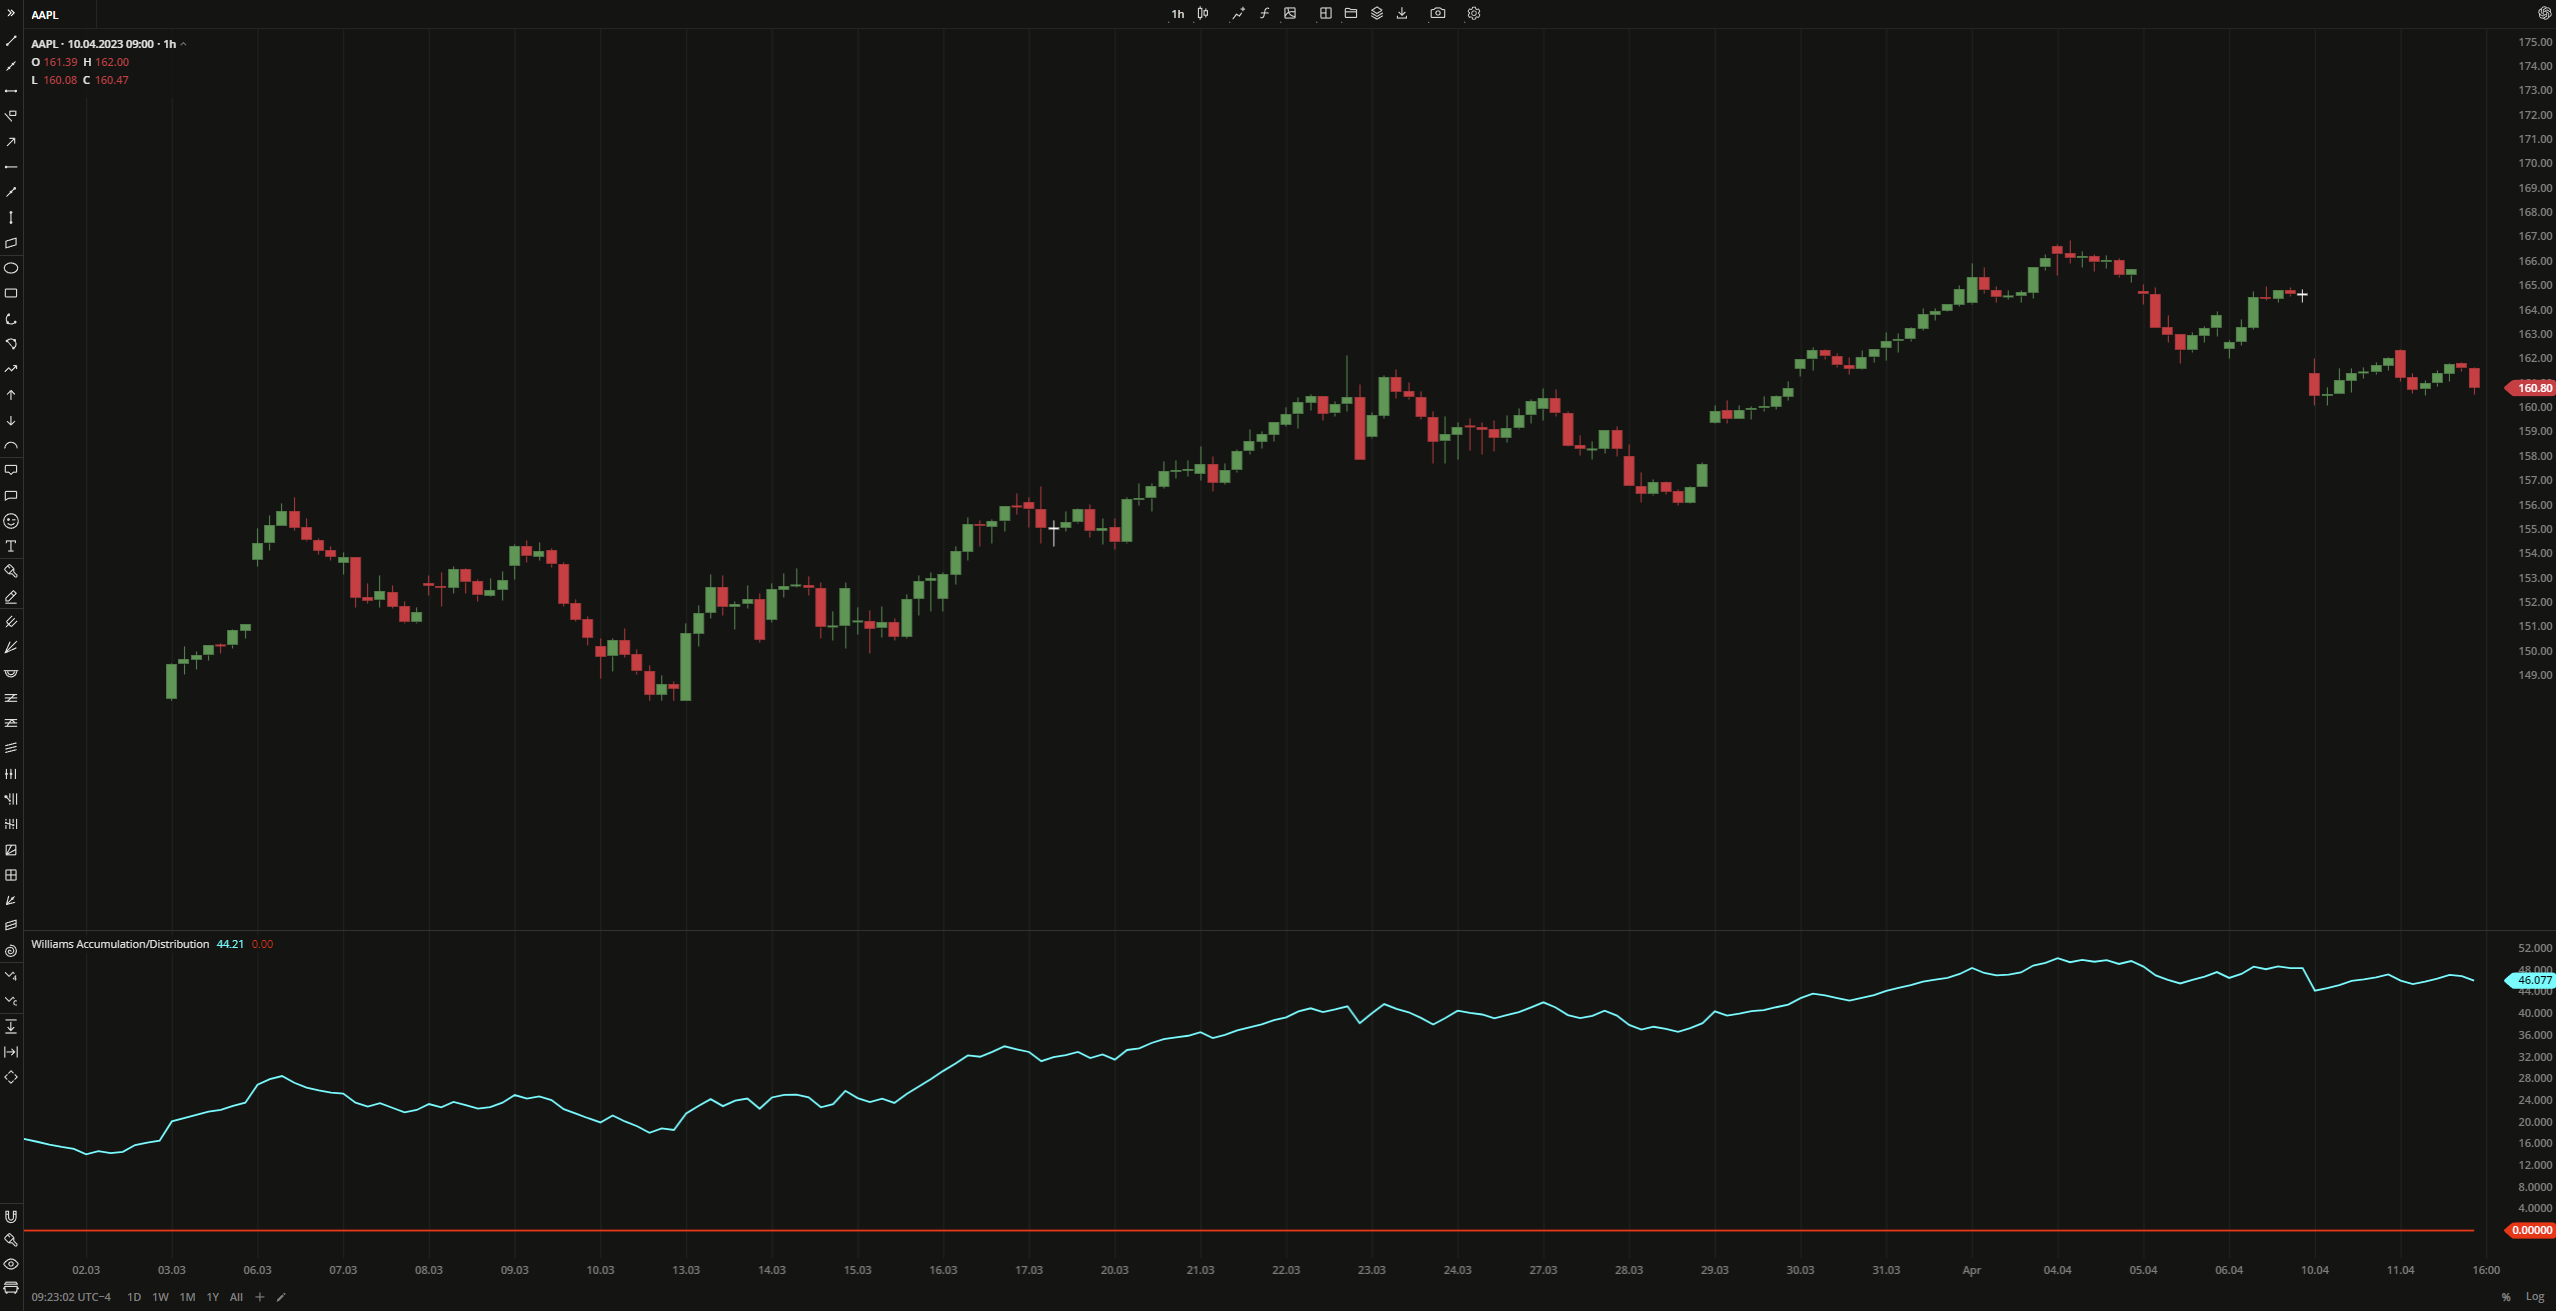Click the red 0.00000 level label
This screenshot has height=1311, width=2556.
(2531, 1231)
